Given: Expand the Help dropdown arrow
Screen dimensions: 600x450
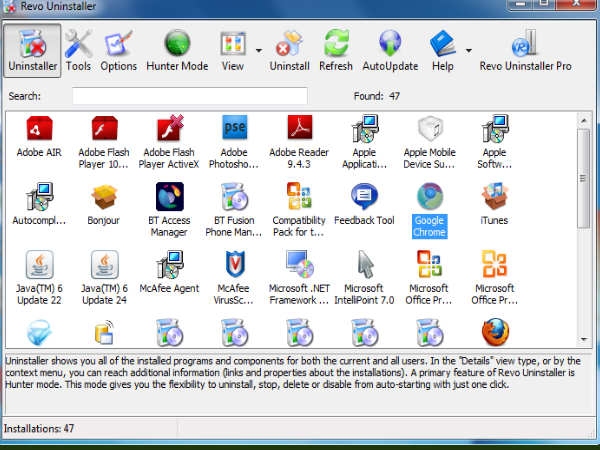Looking at the screenshot, I should pos(469,51).
